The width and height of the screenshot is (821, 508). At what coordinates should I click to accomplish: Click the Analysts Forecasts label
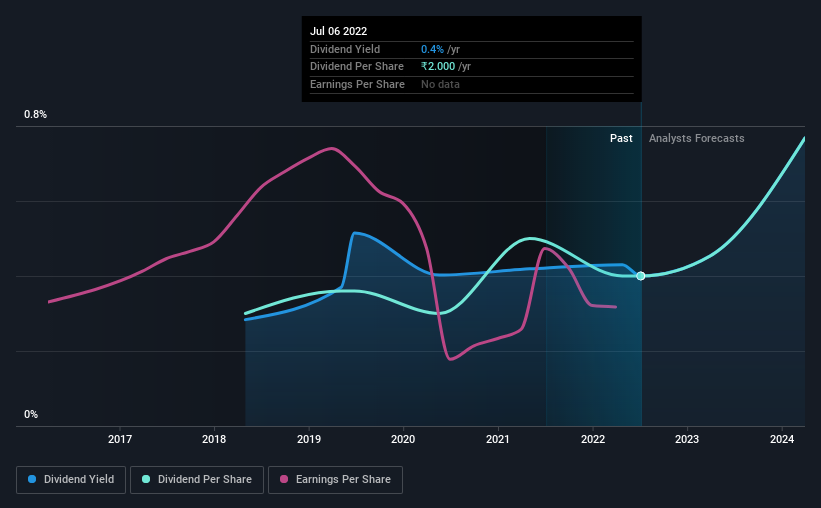coord(696,138)
